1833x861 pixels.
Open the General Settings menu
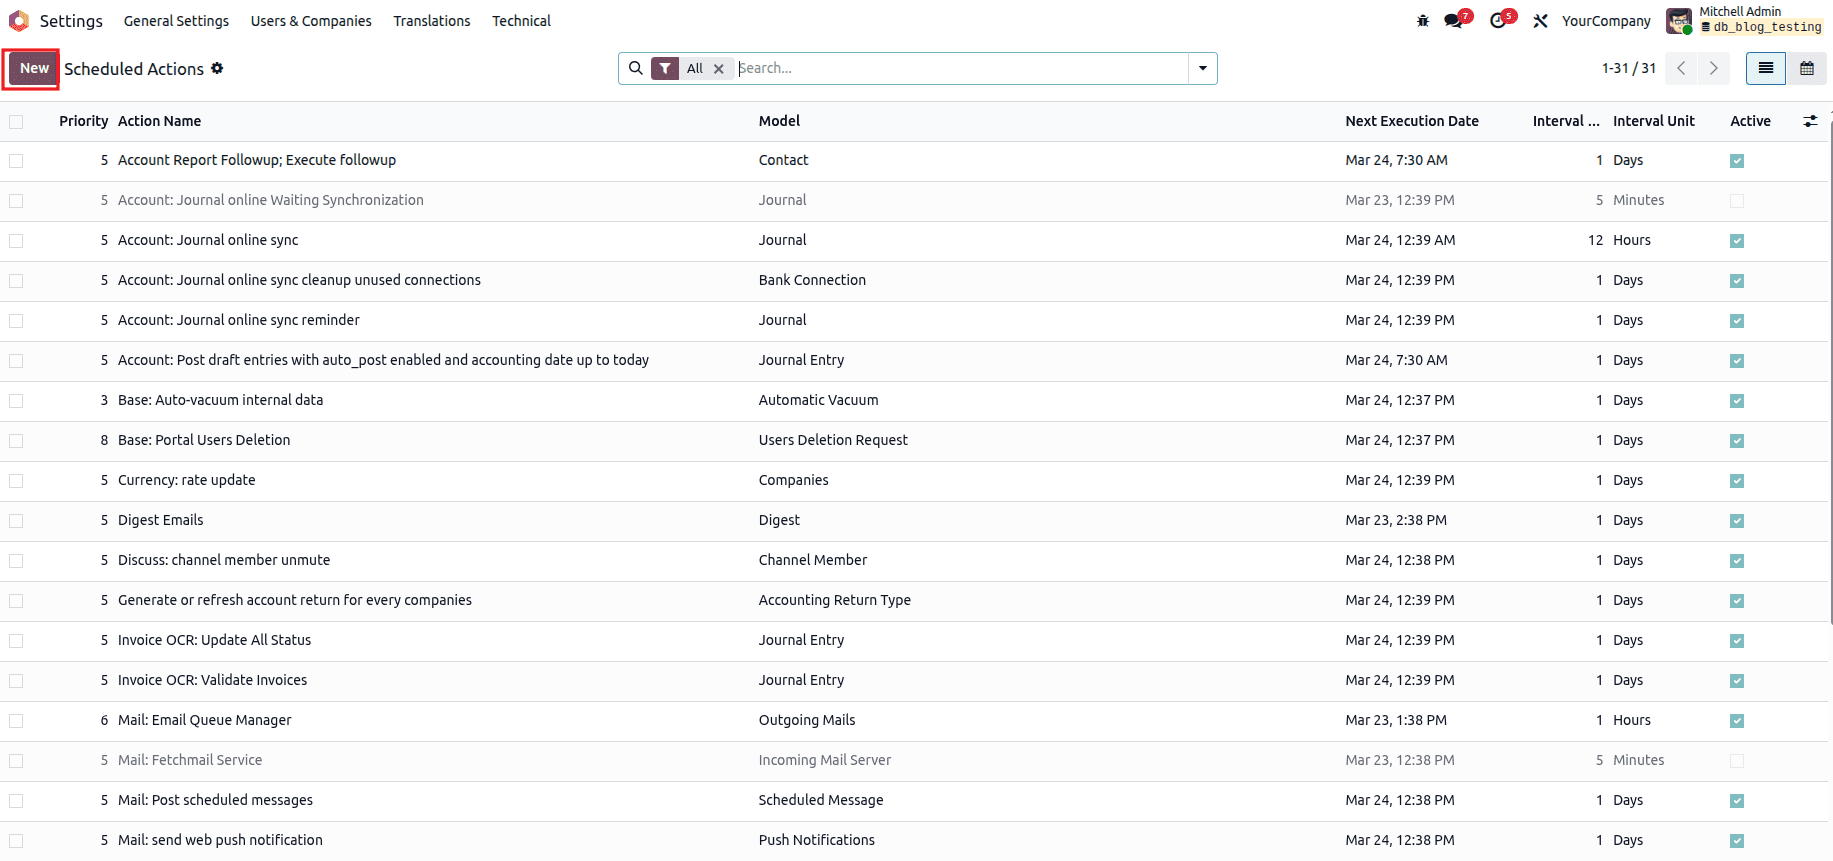click(176, 21)
